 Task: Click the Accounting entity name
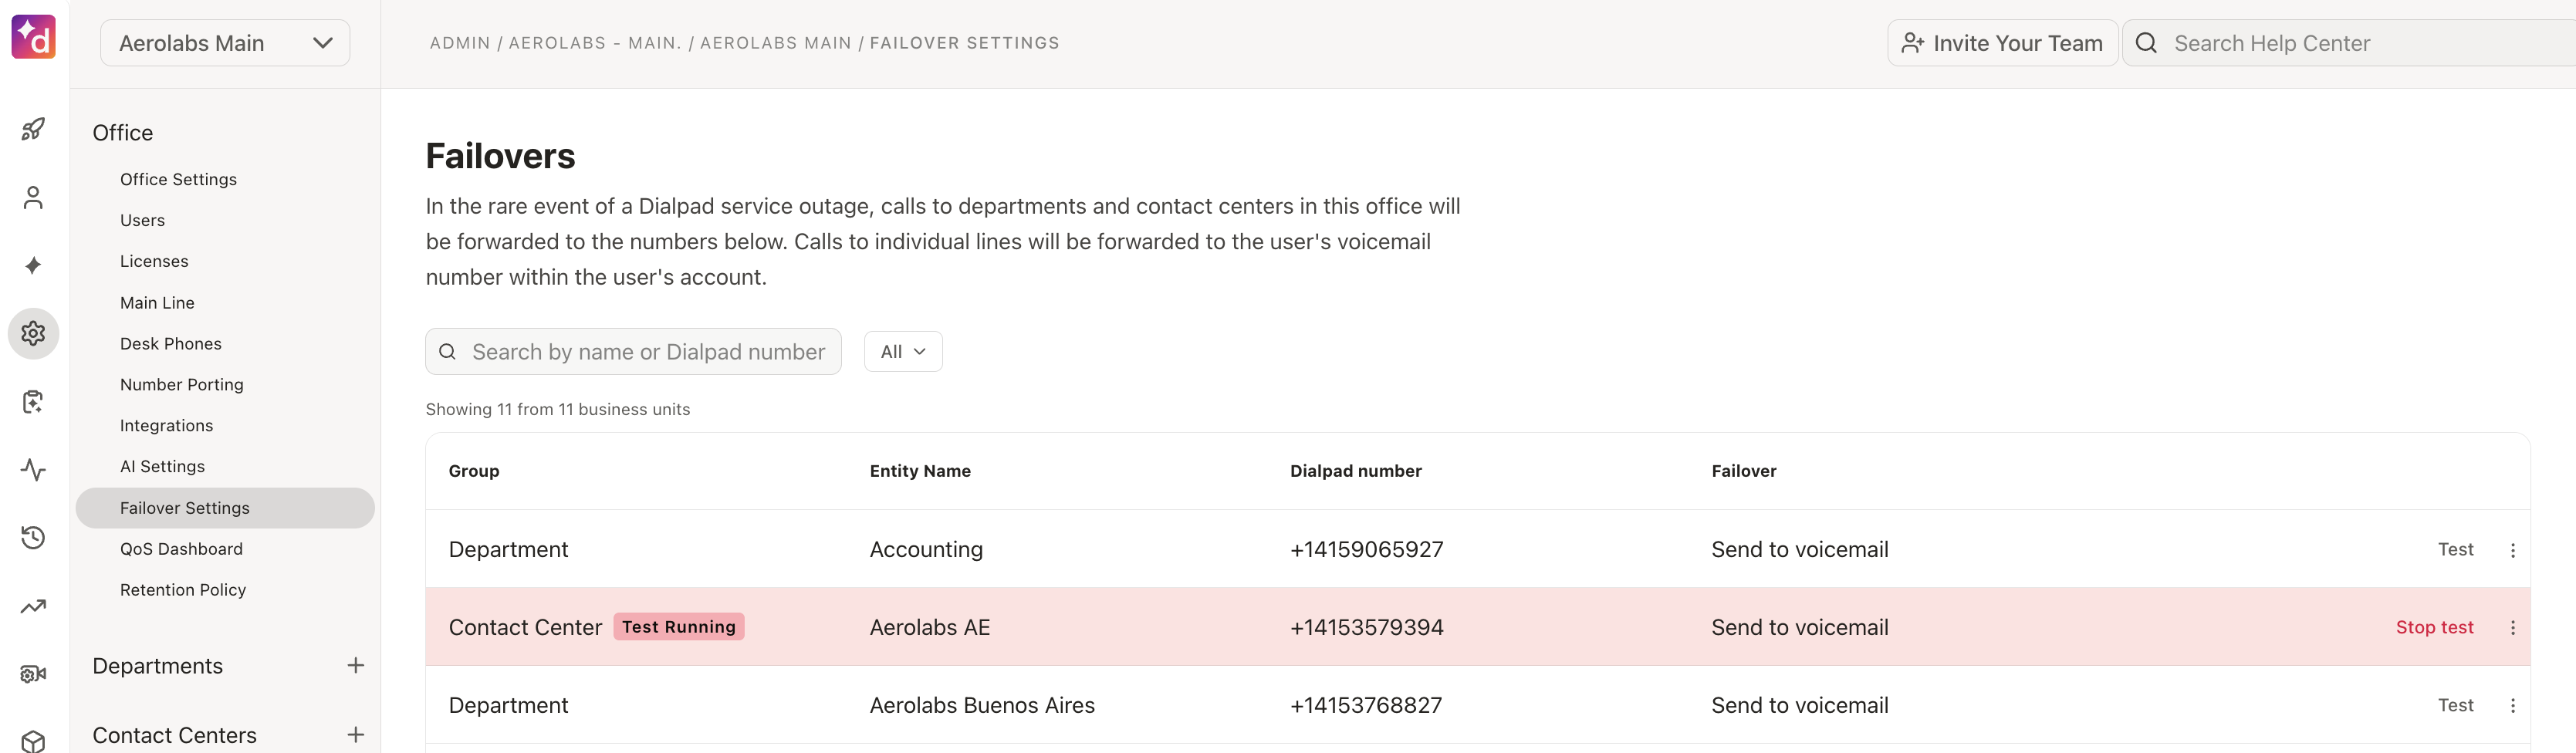(926, 549)
